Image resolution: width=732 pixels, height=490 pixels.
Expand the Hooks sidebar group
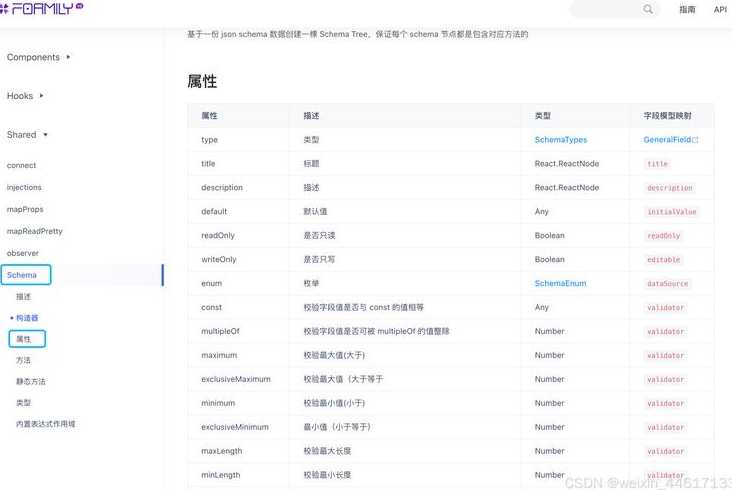pyautogui.click(x=25, y=96)
